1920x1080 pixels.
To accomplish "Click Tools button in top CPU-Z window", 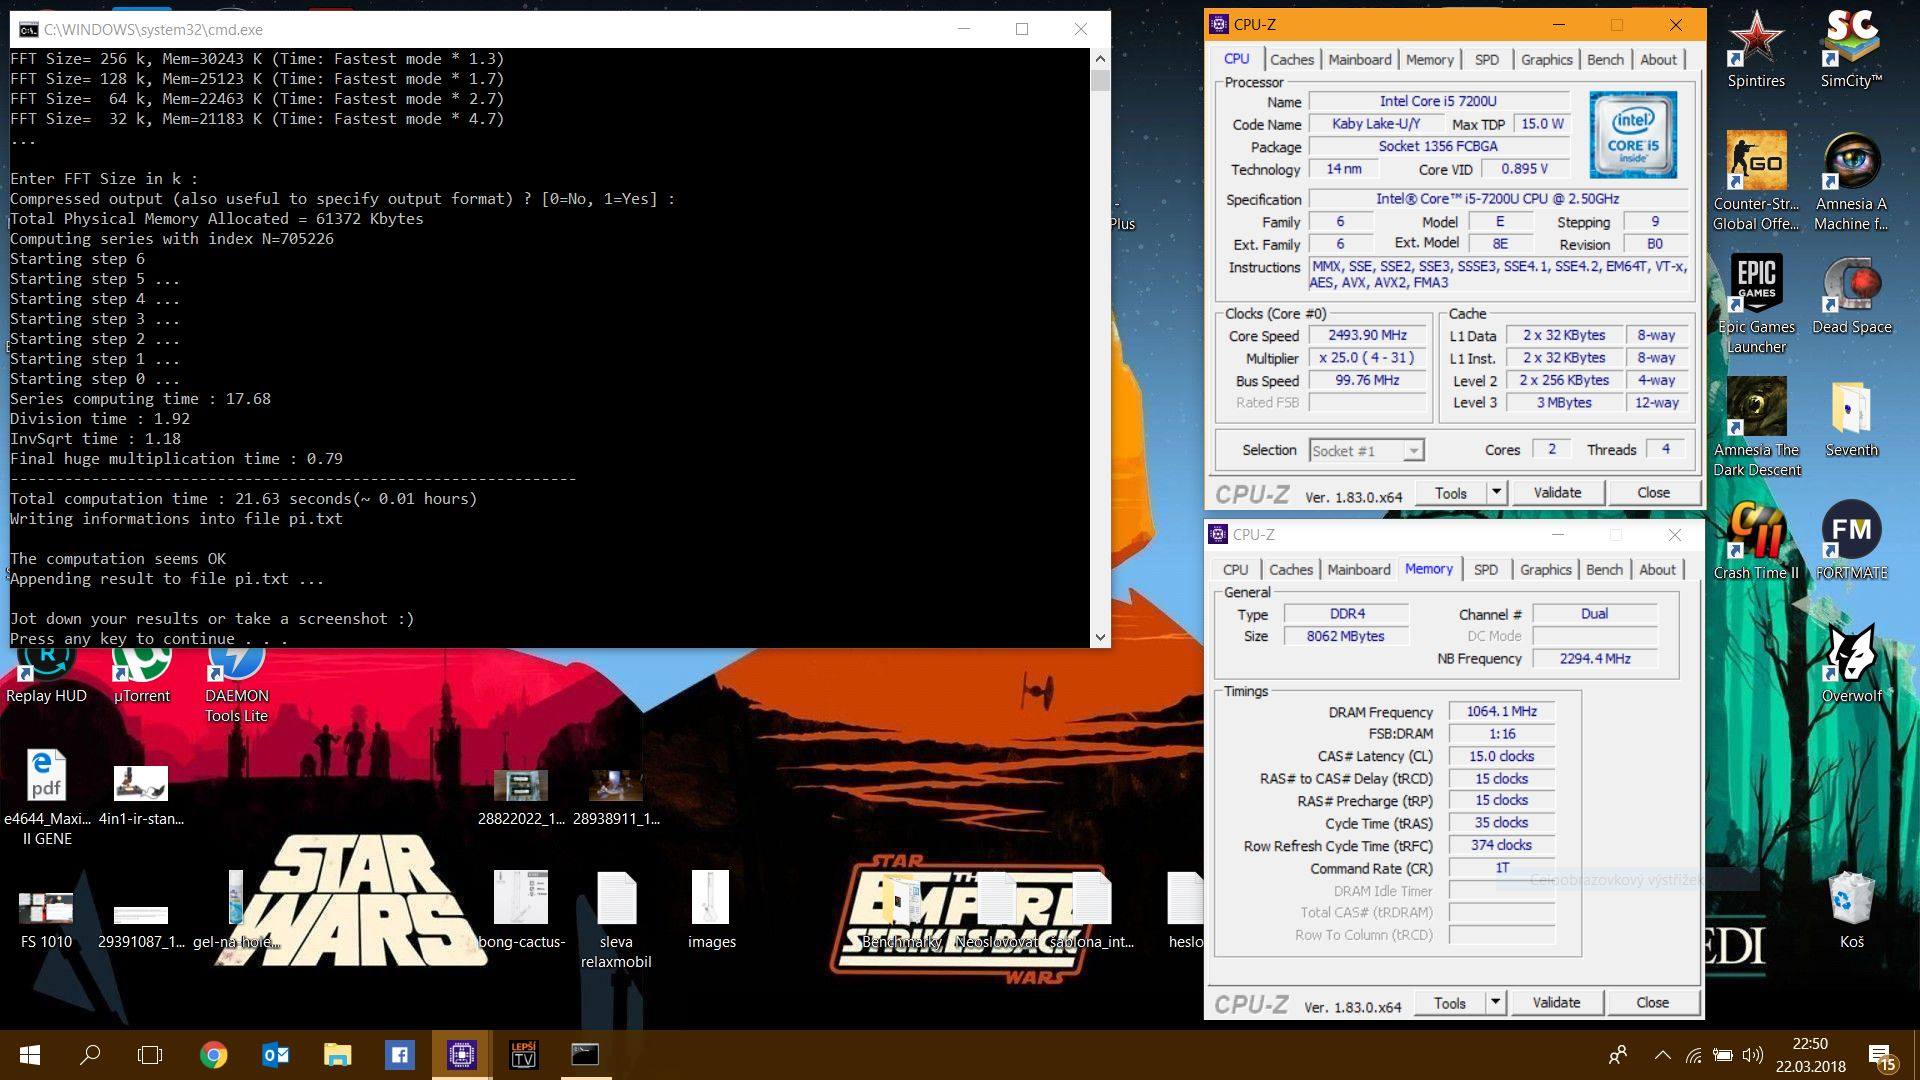I will tap(1451, 492).
